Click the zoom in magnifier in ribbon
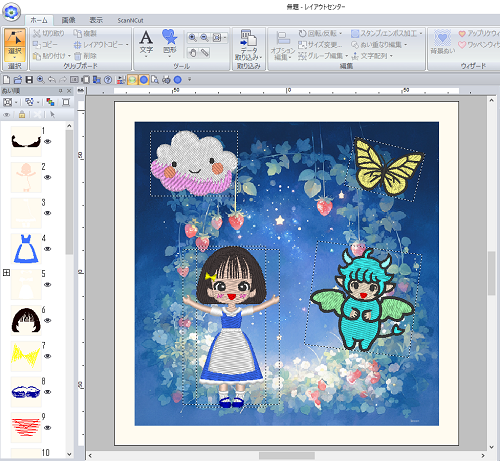 [192, 37]
